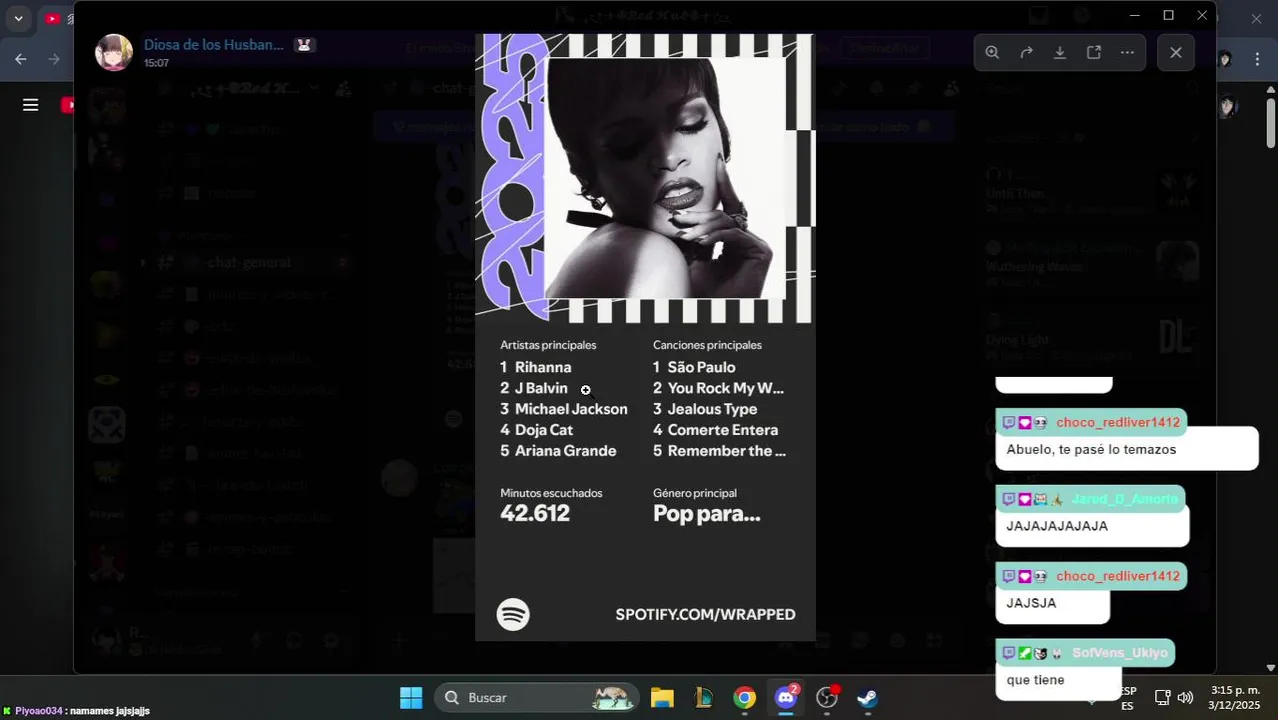This screenshot has height=720, width=1278.
Task: Open File Explorer from the taskbar
Action: (662, 697)
